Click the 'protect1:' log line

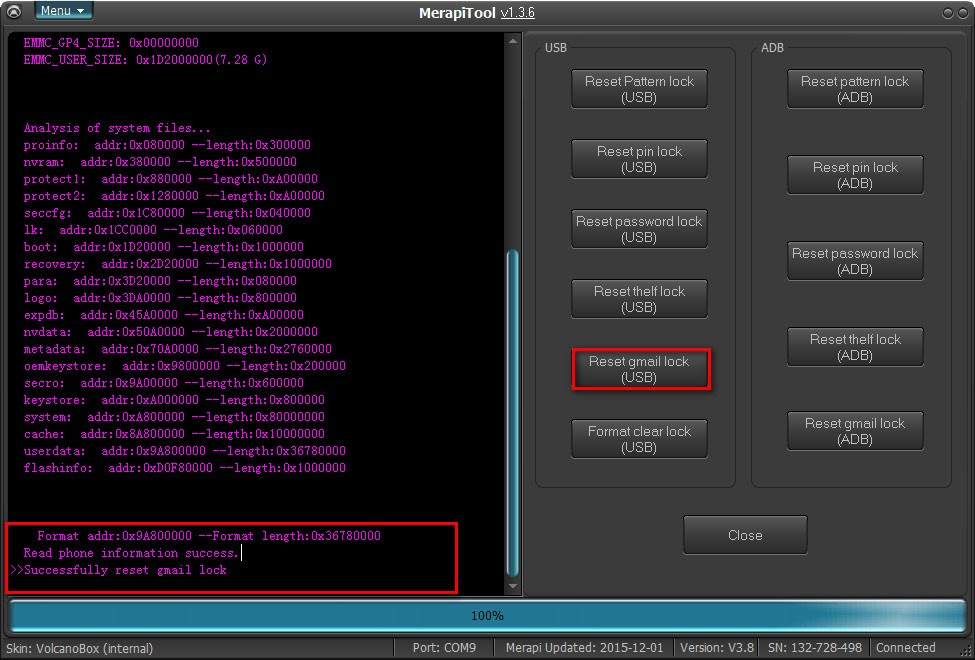pos(171,179)
